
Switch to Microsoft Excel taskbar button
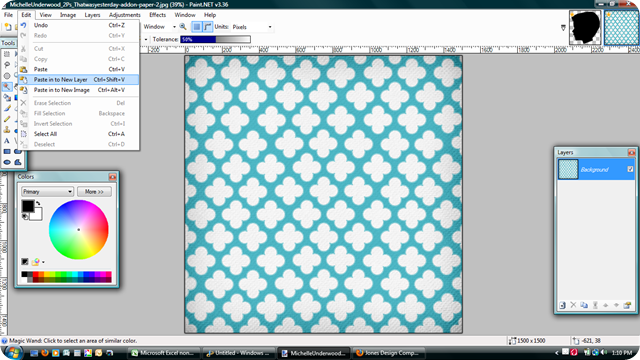164,353
